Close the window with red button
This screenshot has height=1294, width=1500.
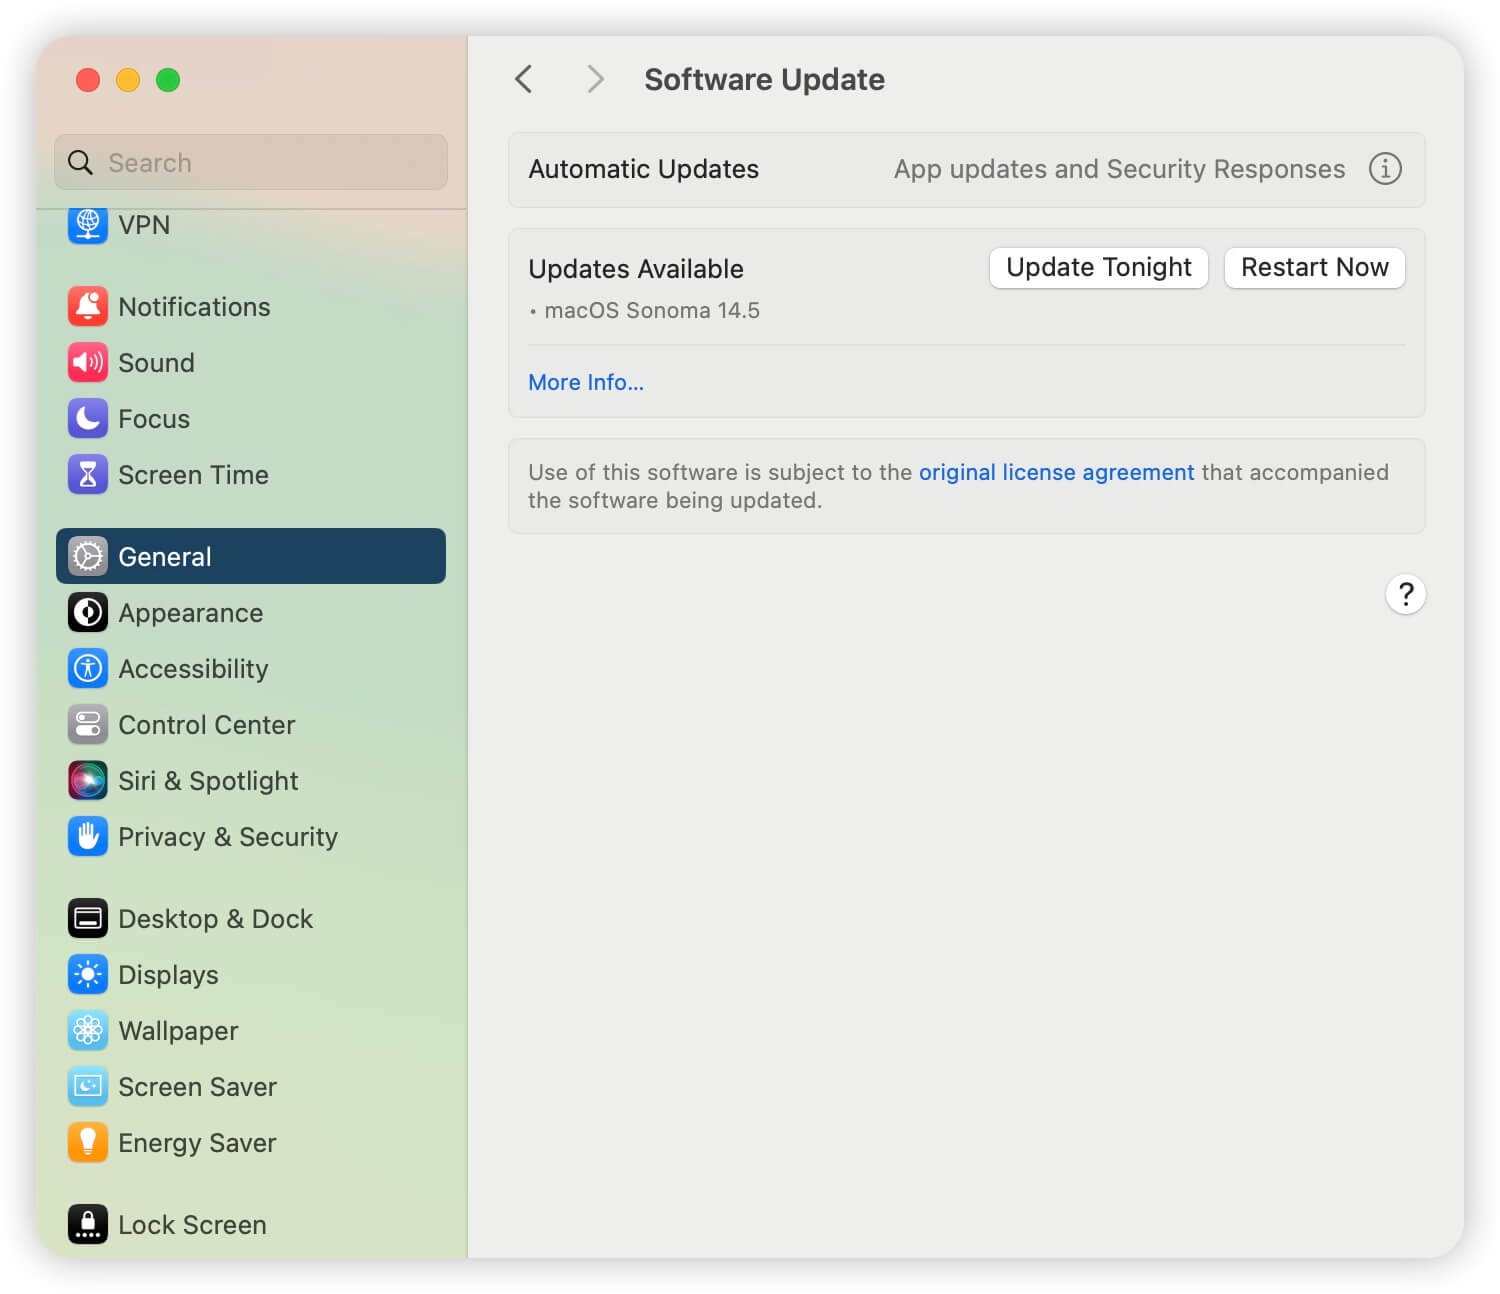[88, 80]
